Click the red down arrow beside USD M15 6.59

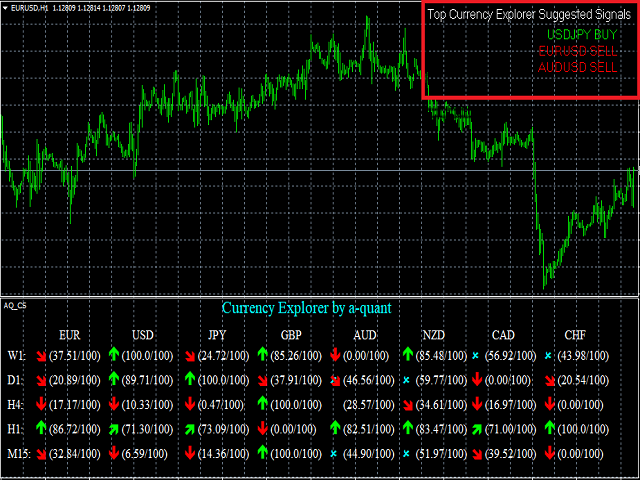[114, 453]
